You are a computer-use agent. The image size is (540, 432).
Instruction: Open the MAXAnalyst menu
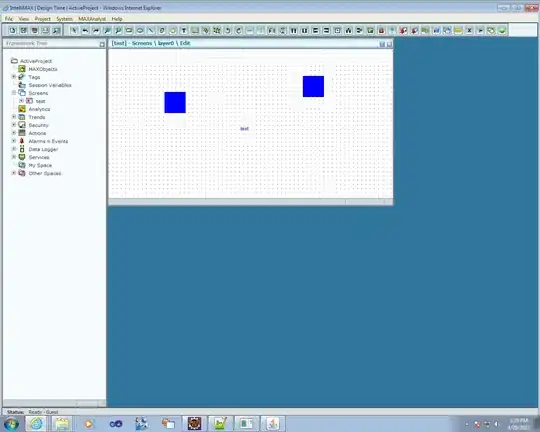pyautogui.click(x=92, y=19)
